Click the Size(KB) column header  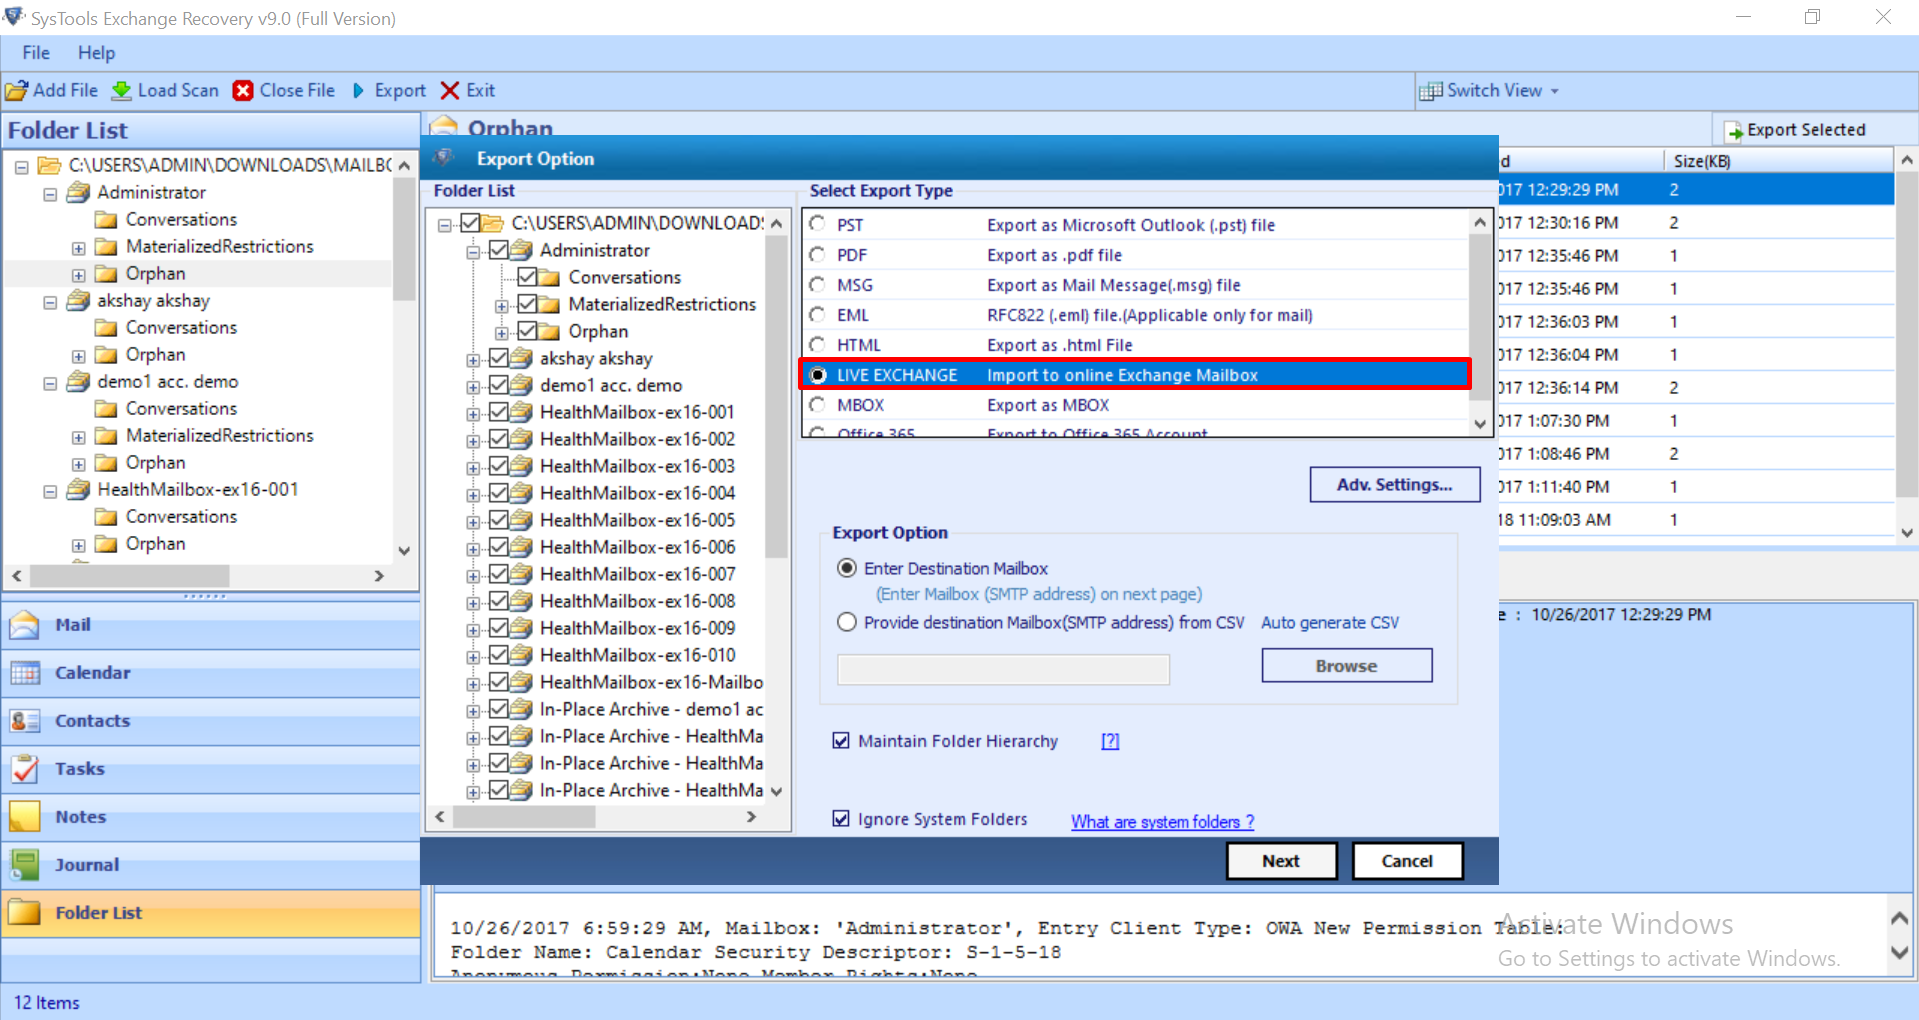(1777, 161)
